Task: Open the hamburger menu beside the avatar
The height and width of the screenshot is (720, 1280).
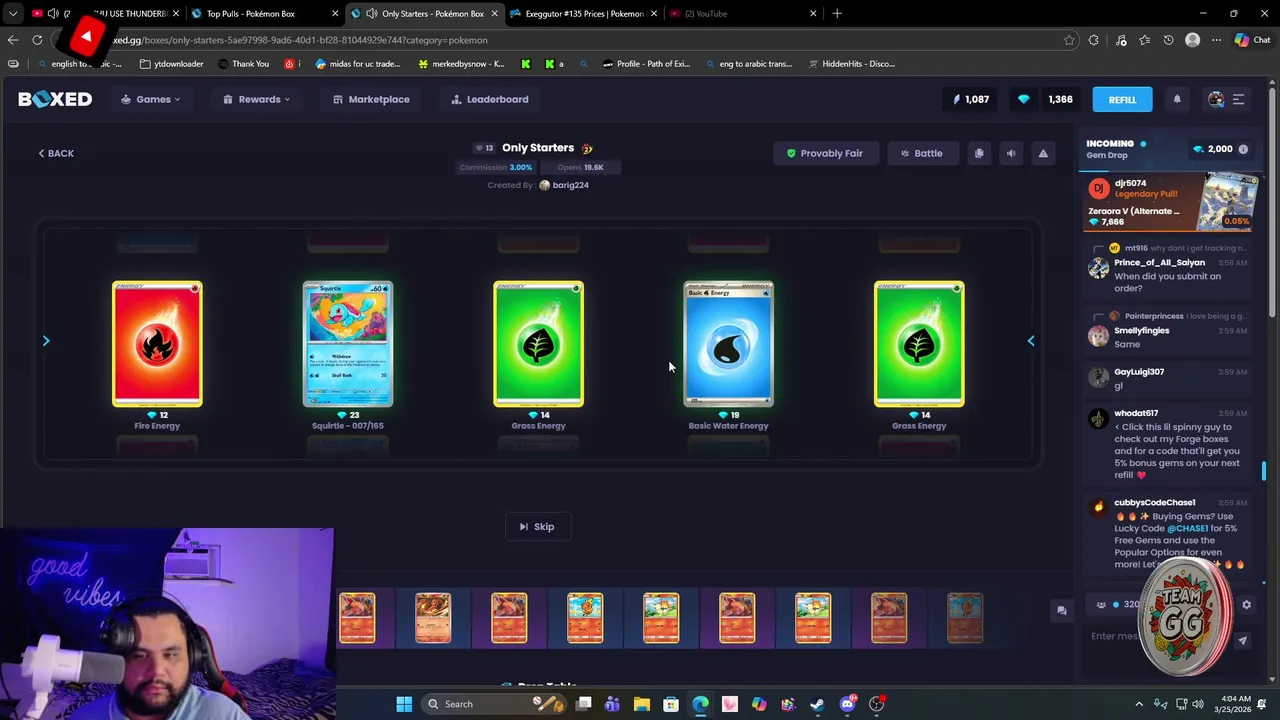Action: [1238, 99]
